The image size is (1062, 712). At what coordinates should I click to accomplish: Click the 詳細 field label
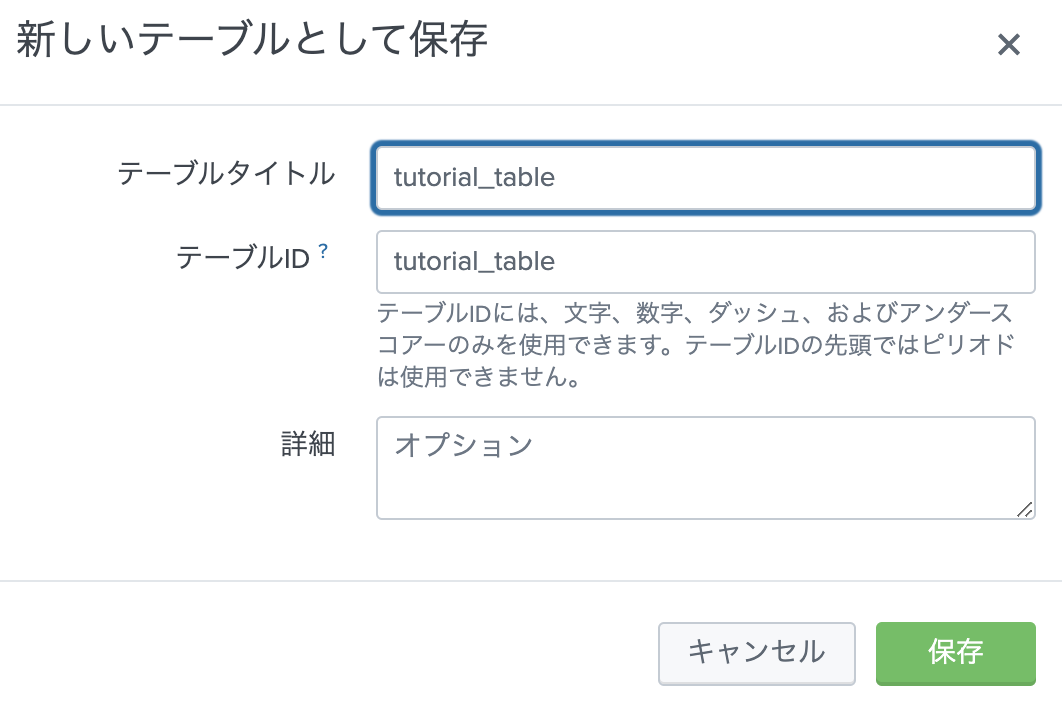click(x=307, y=445)
